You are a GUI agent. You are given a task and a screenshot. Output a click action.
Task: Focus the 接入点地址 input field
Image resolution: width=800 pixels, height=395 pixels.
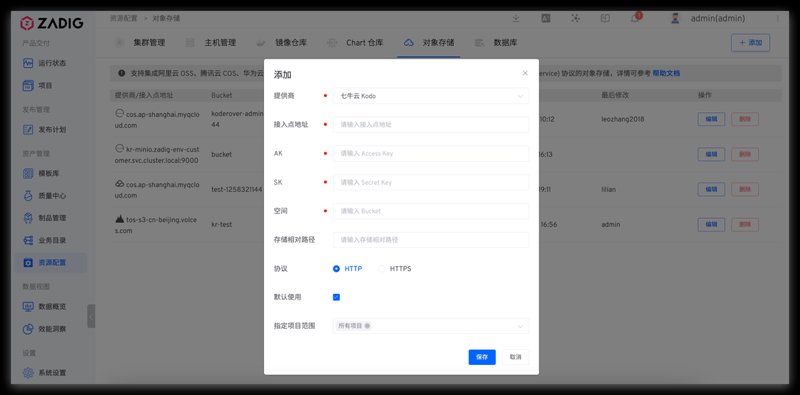pyautogui.click(x=431, y=125)
